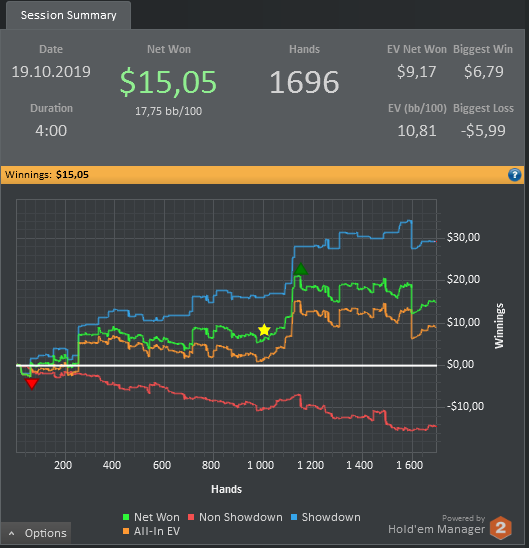Click the Net Won value $15,05
The image size is (529, 548).
click(168, 82)
